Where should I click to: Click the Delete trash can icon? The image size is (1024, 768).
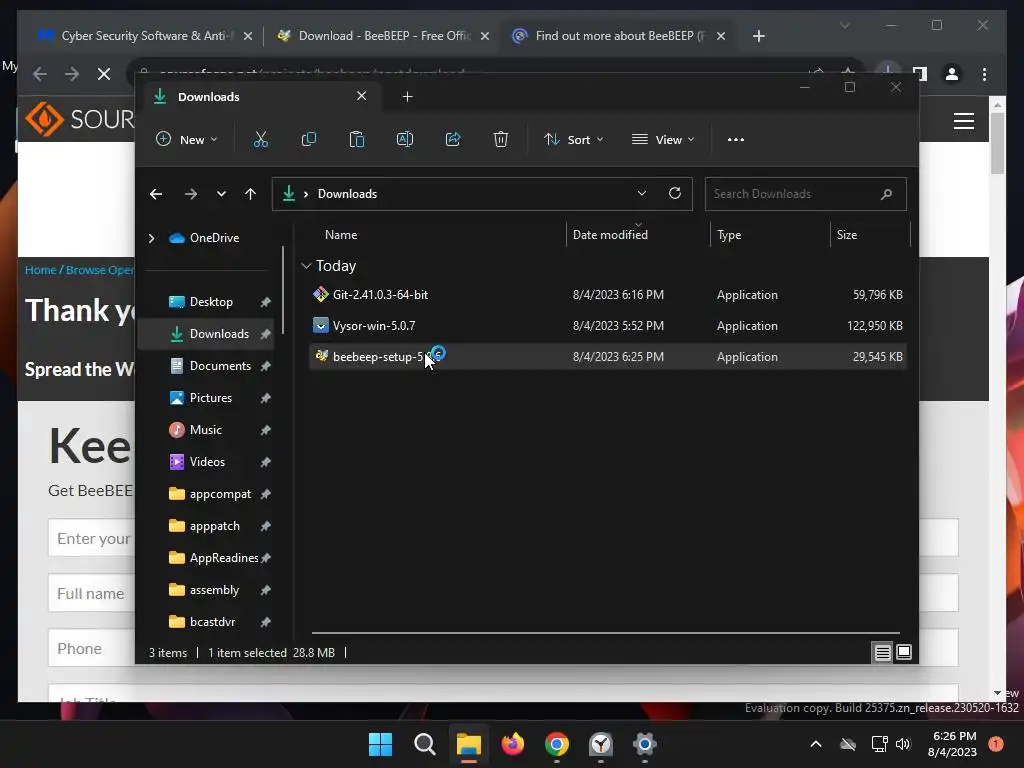tap(501, 139)
